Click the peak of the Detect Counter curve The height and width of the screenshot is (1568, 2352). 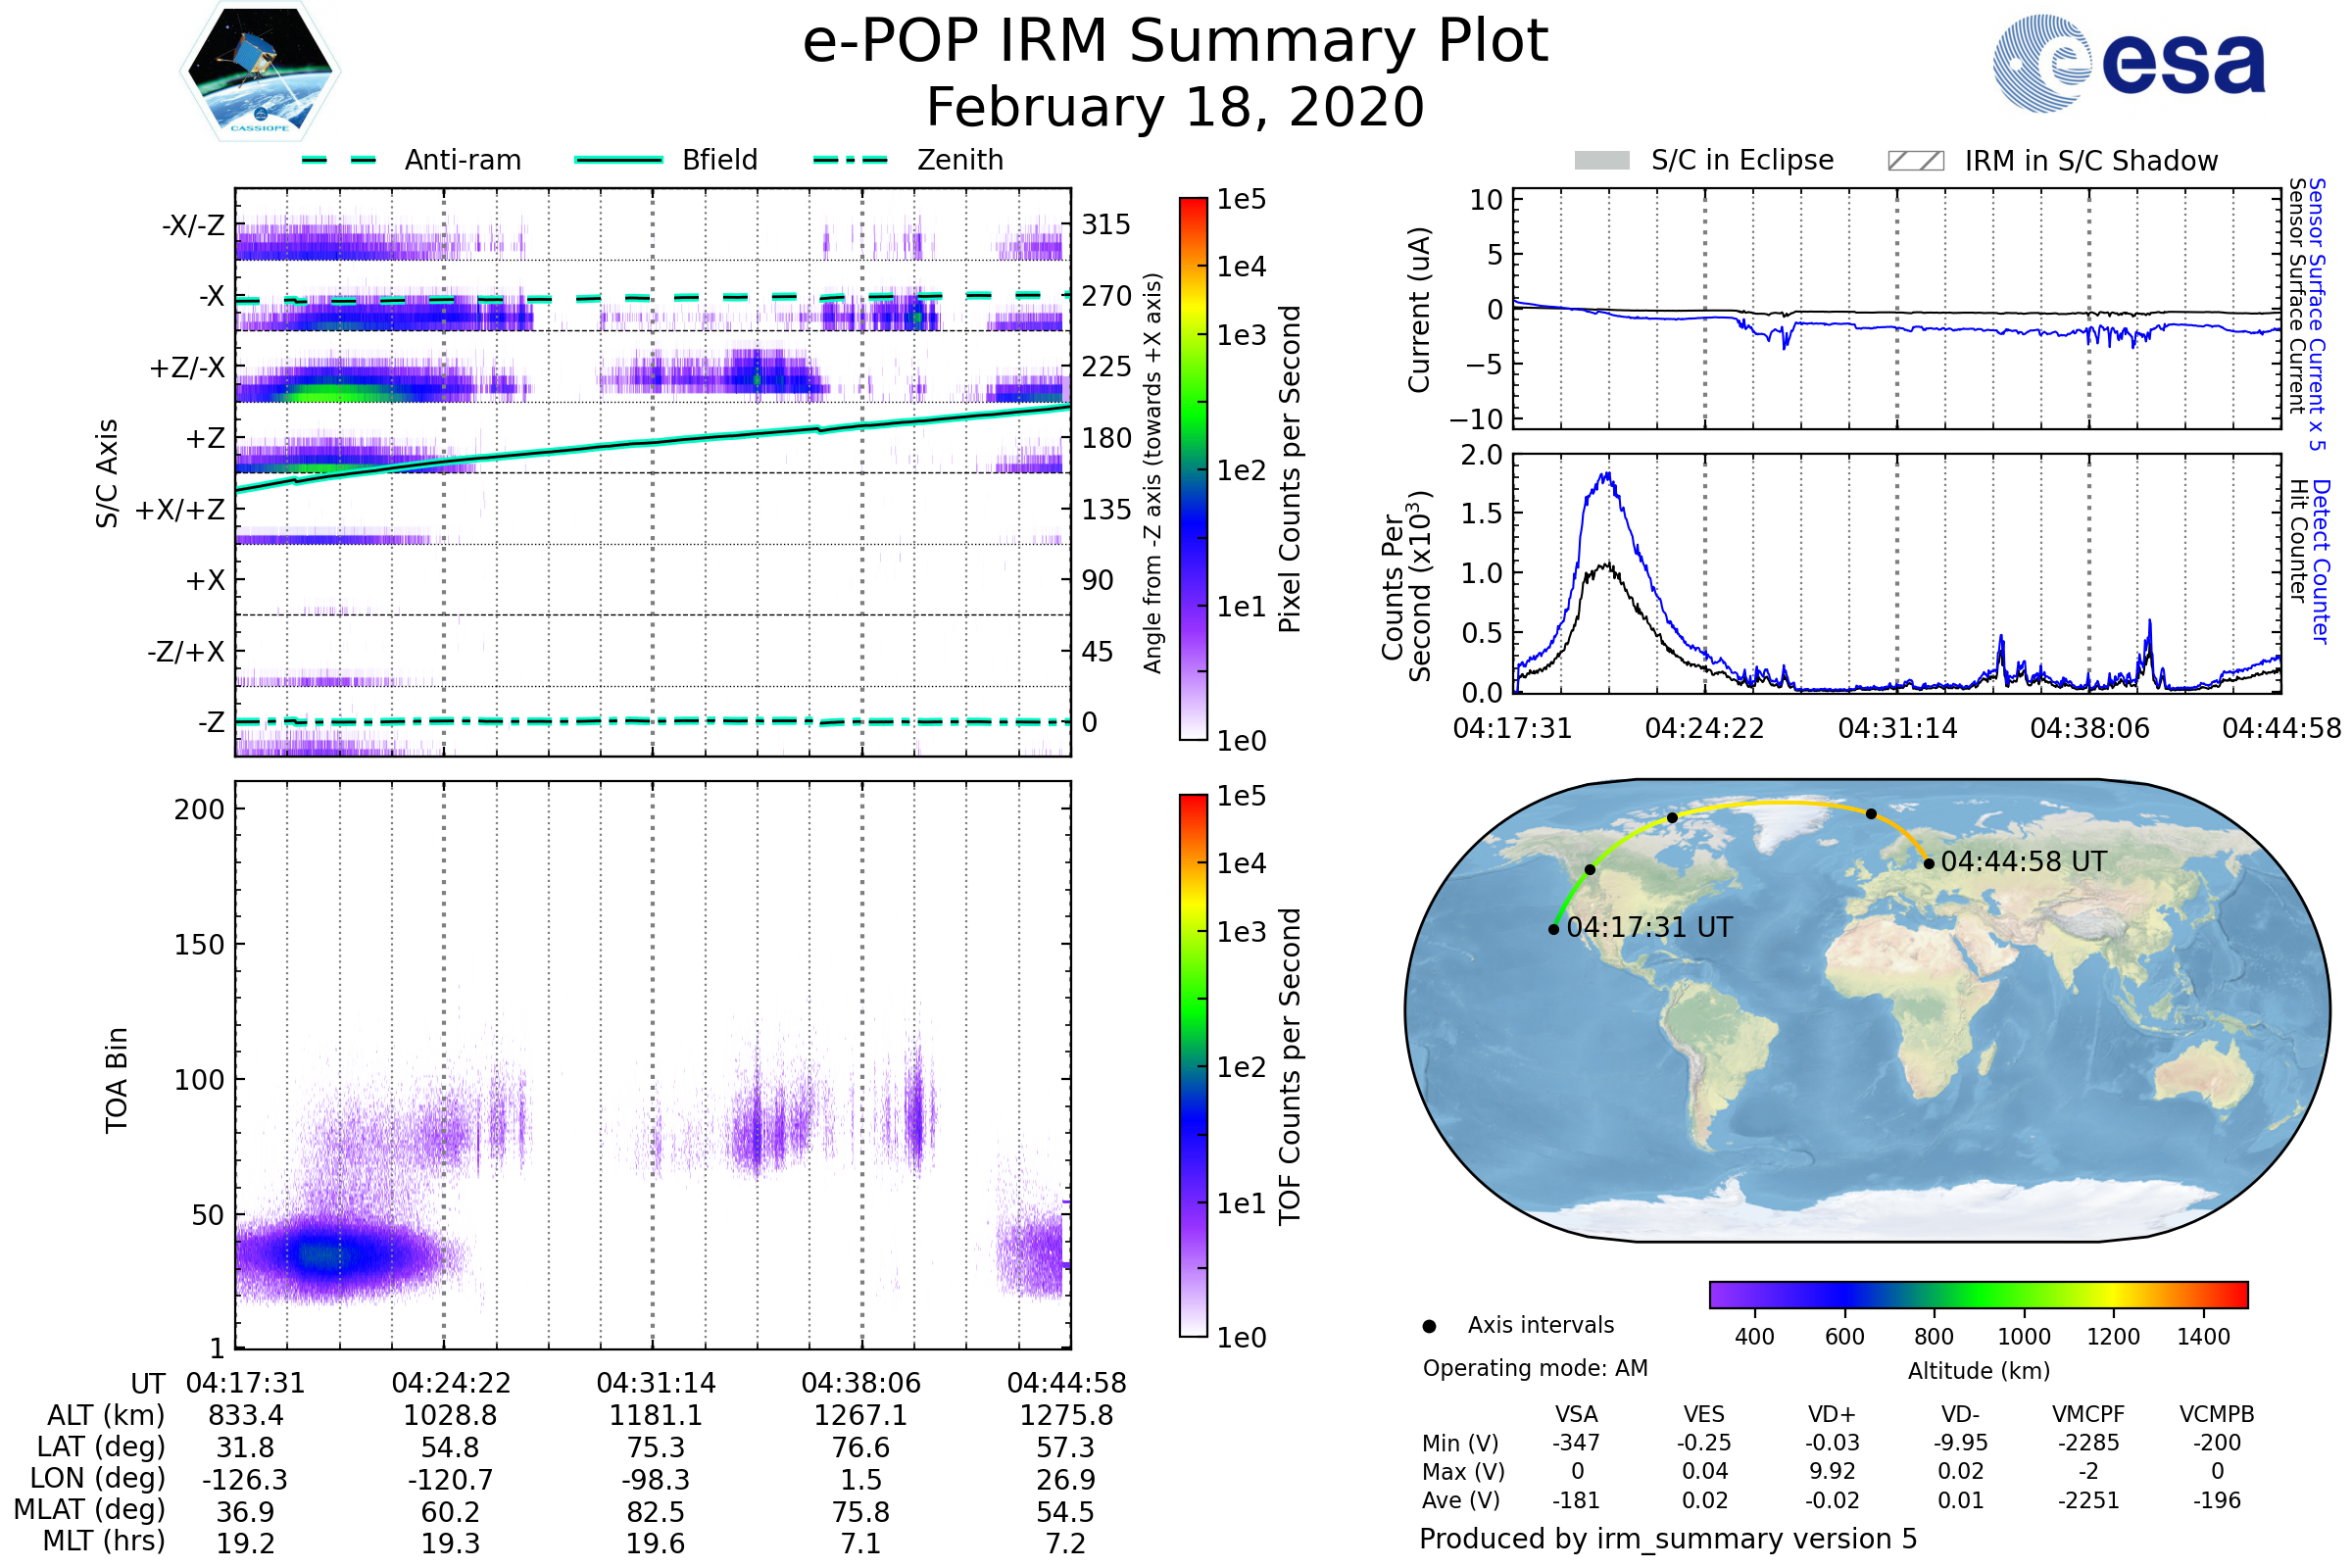coord(1607,474)
